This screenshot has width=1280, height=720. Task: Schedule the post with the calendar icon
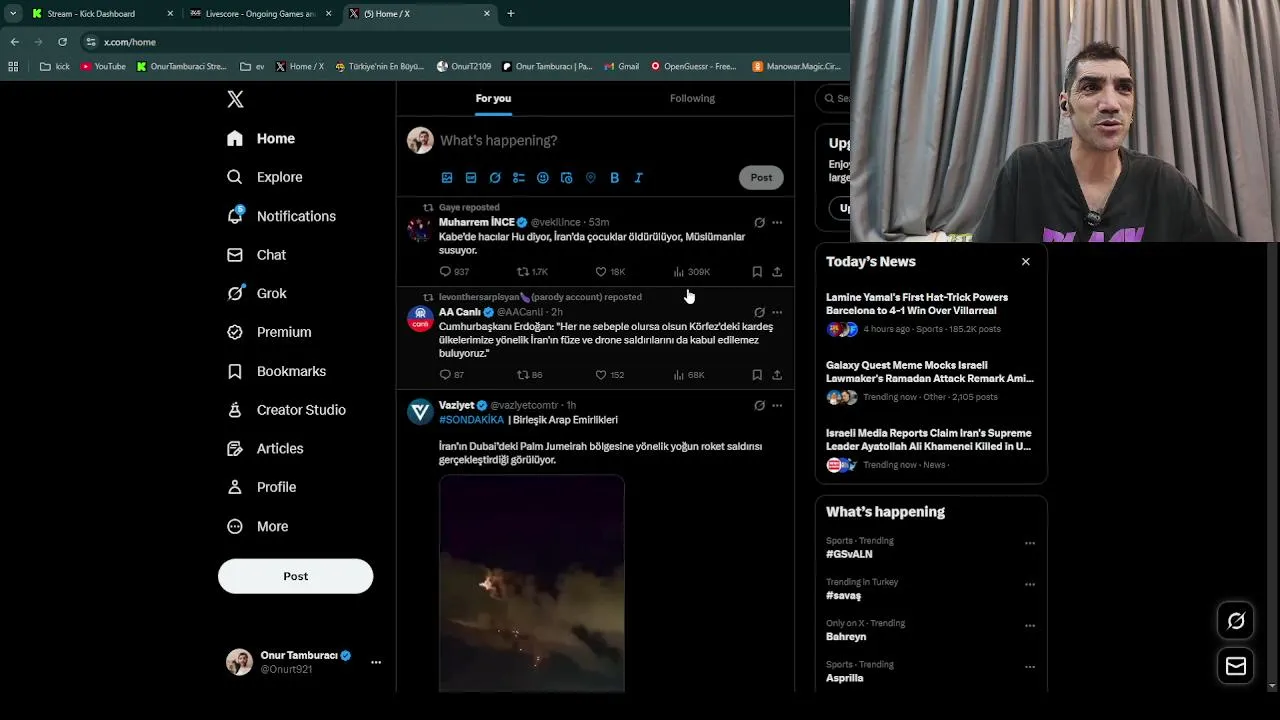[x=567, y=178]
